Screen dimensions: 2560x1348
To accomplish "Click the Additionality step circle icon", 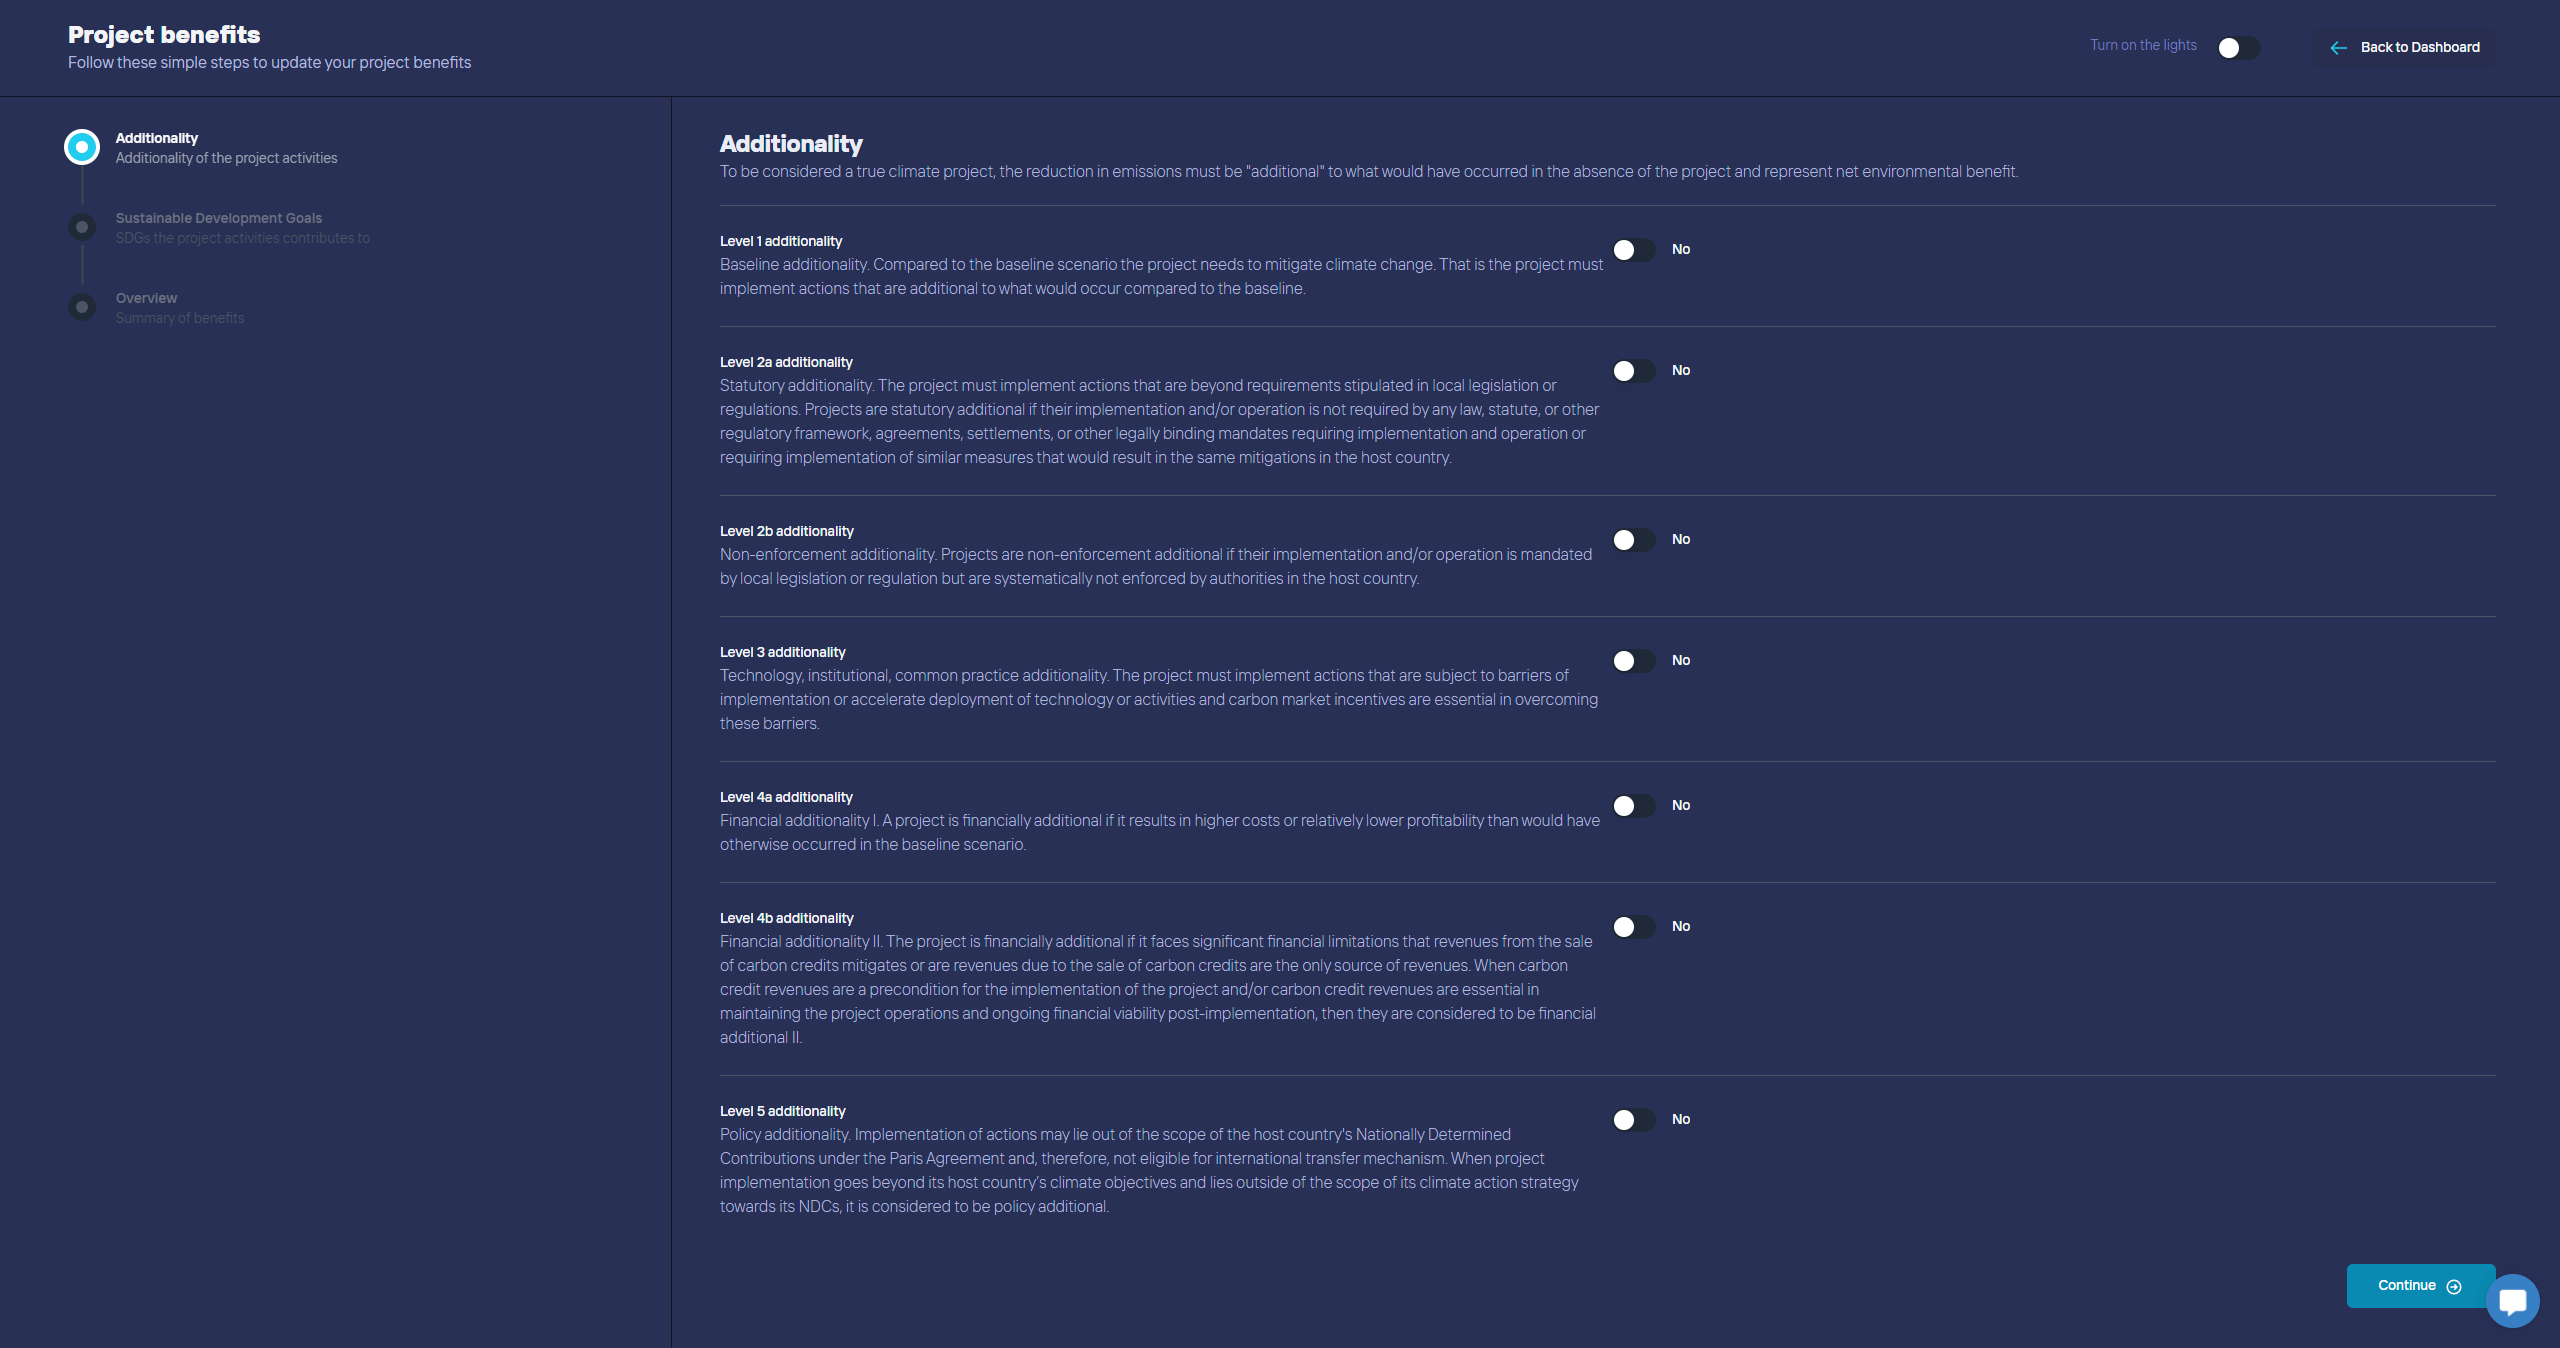I will [82, 147].
